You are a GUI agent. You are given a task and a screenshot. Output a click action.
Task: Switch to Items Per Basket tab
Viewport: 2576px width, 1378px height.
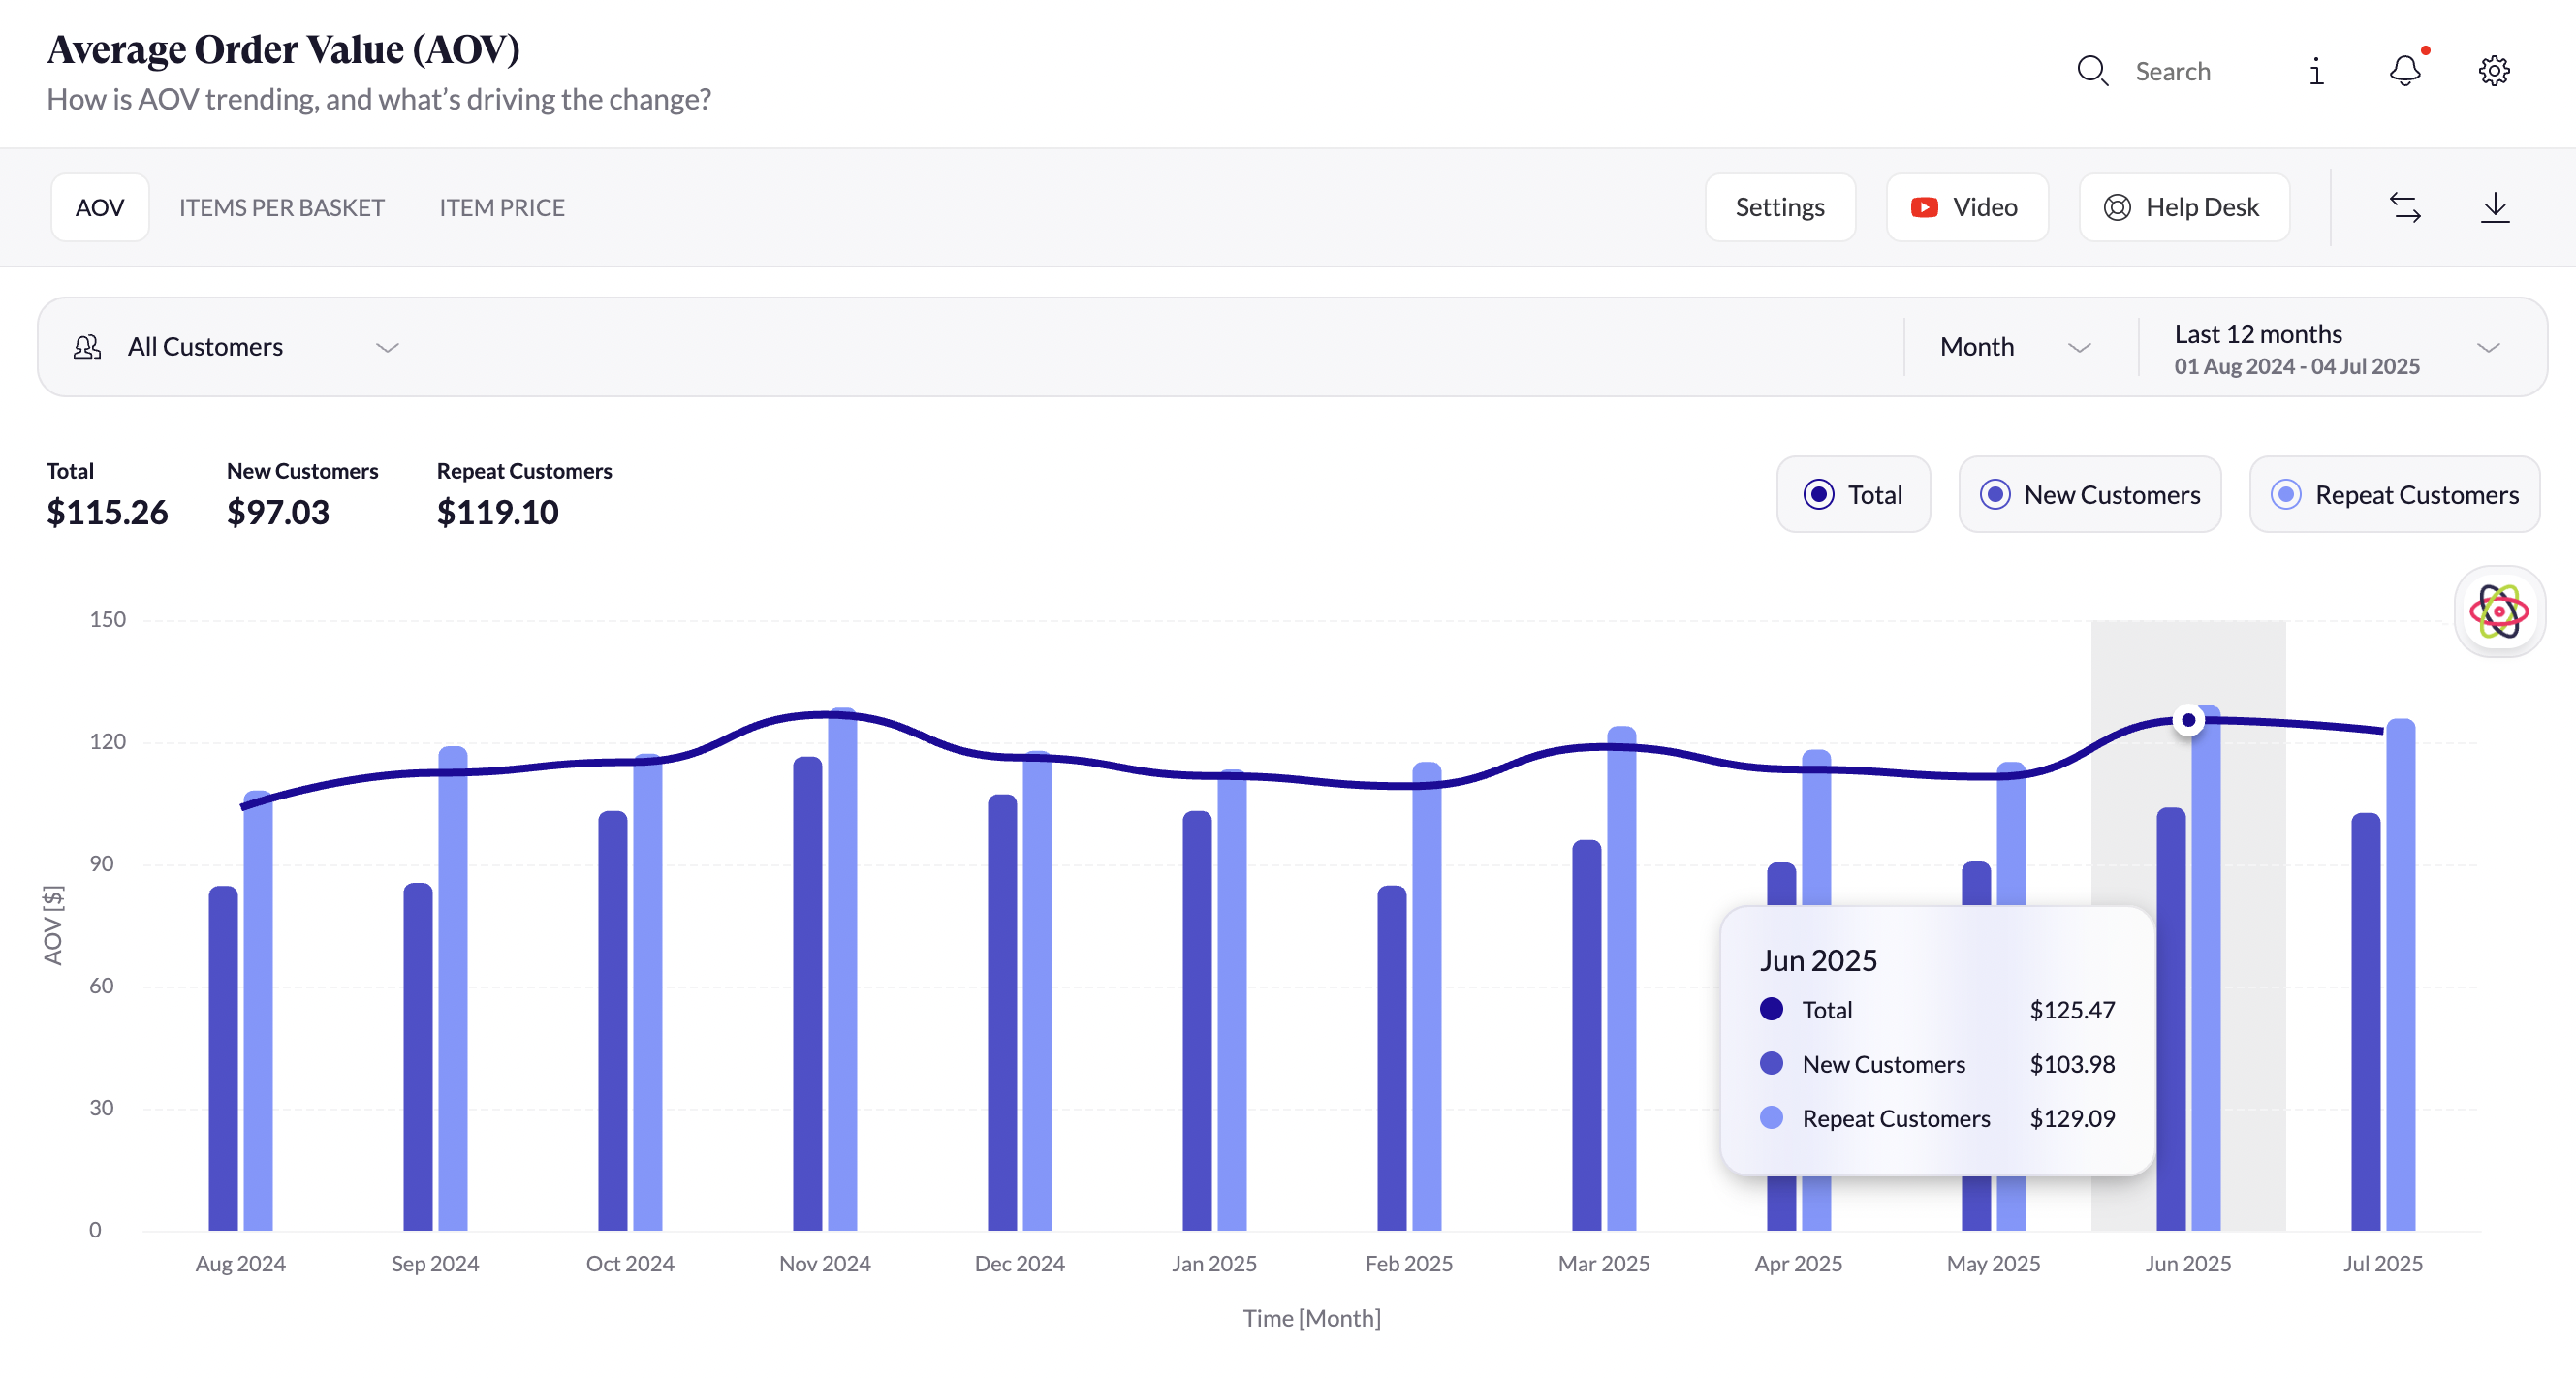[281, 207]
